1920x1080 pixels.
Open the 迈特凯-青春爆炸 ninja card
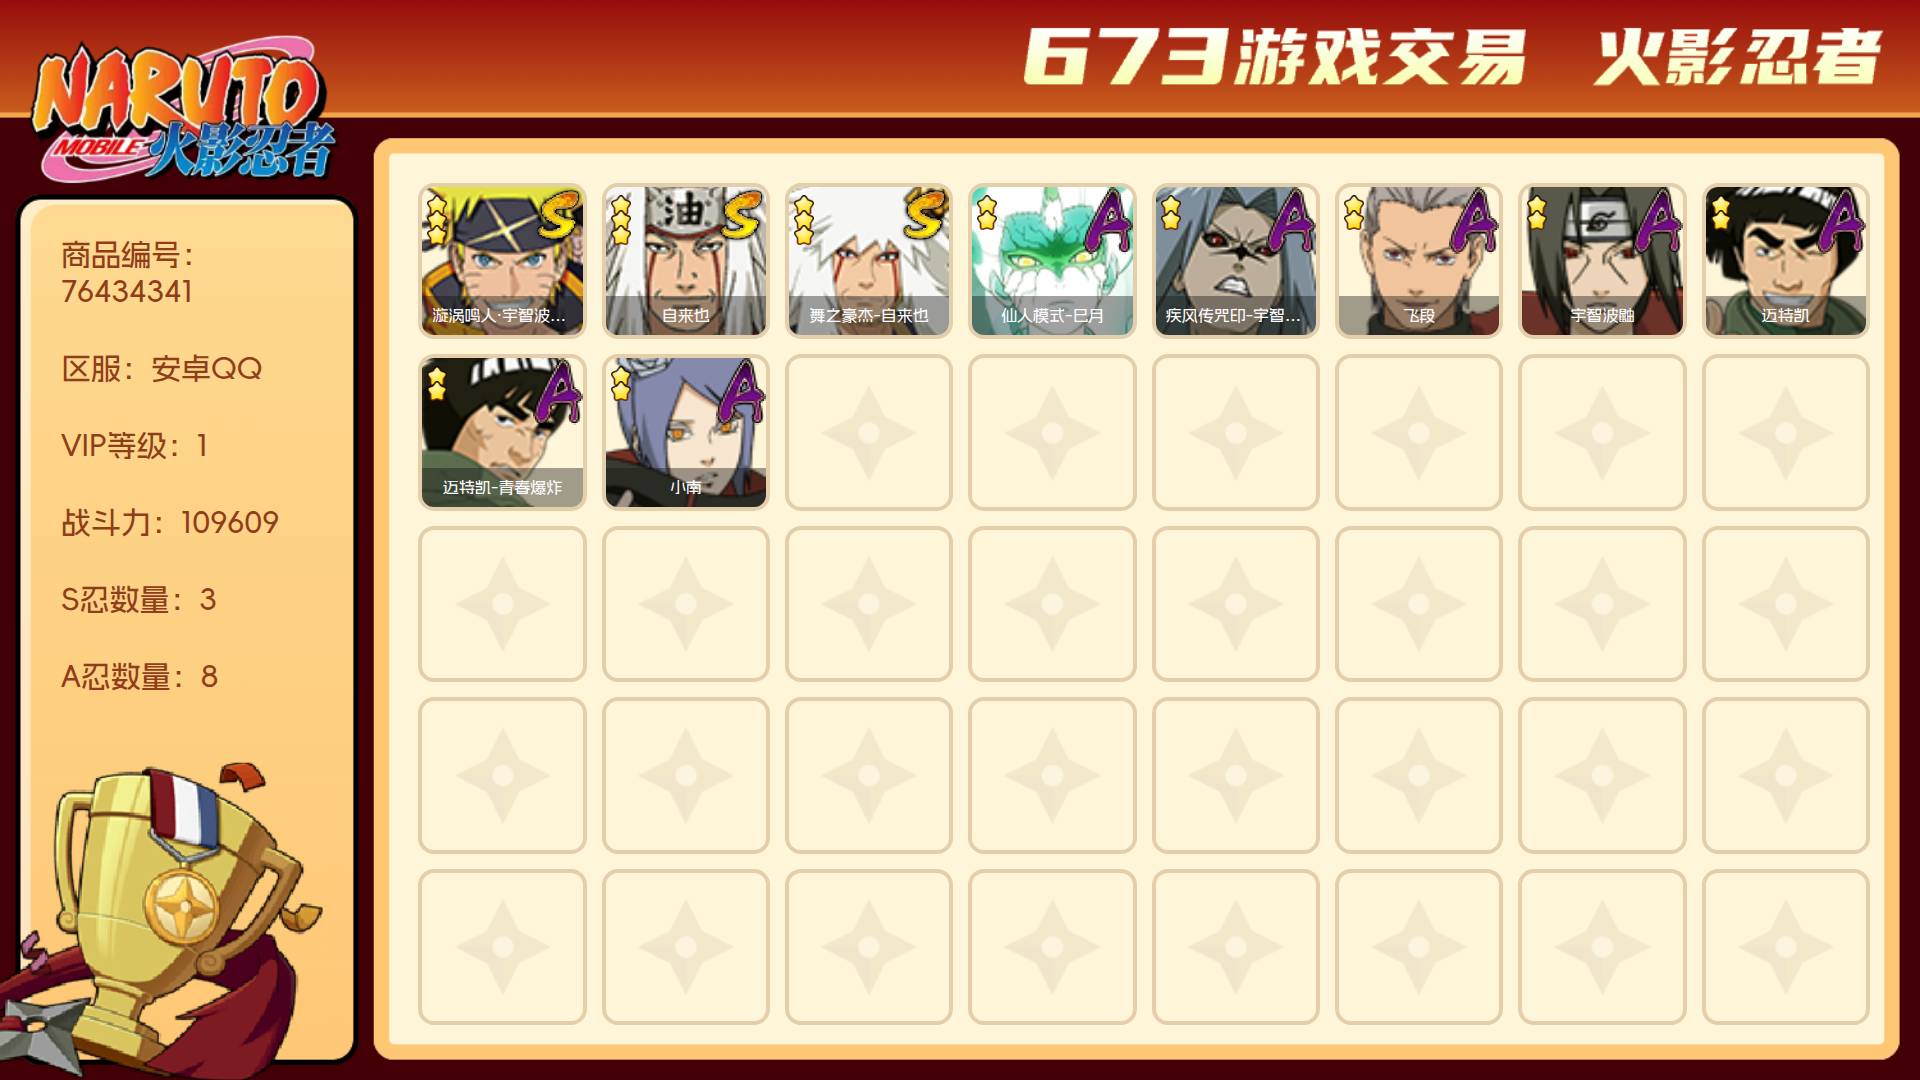tap(502, 433)
